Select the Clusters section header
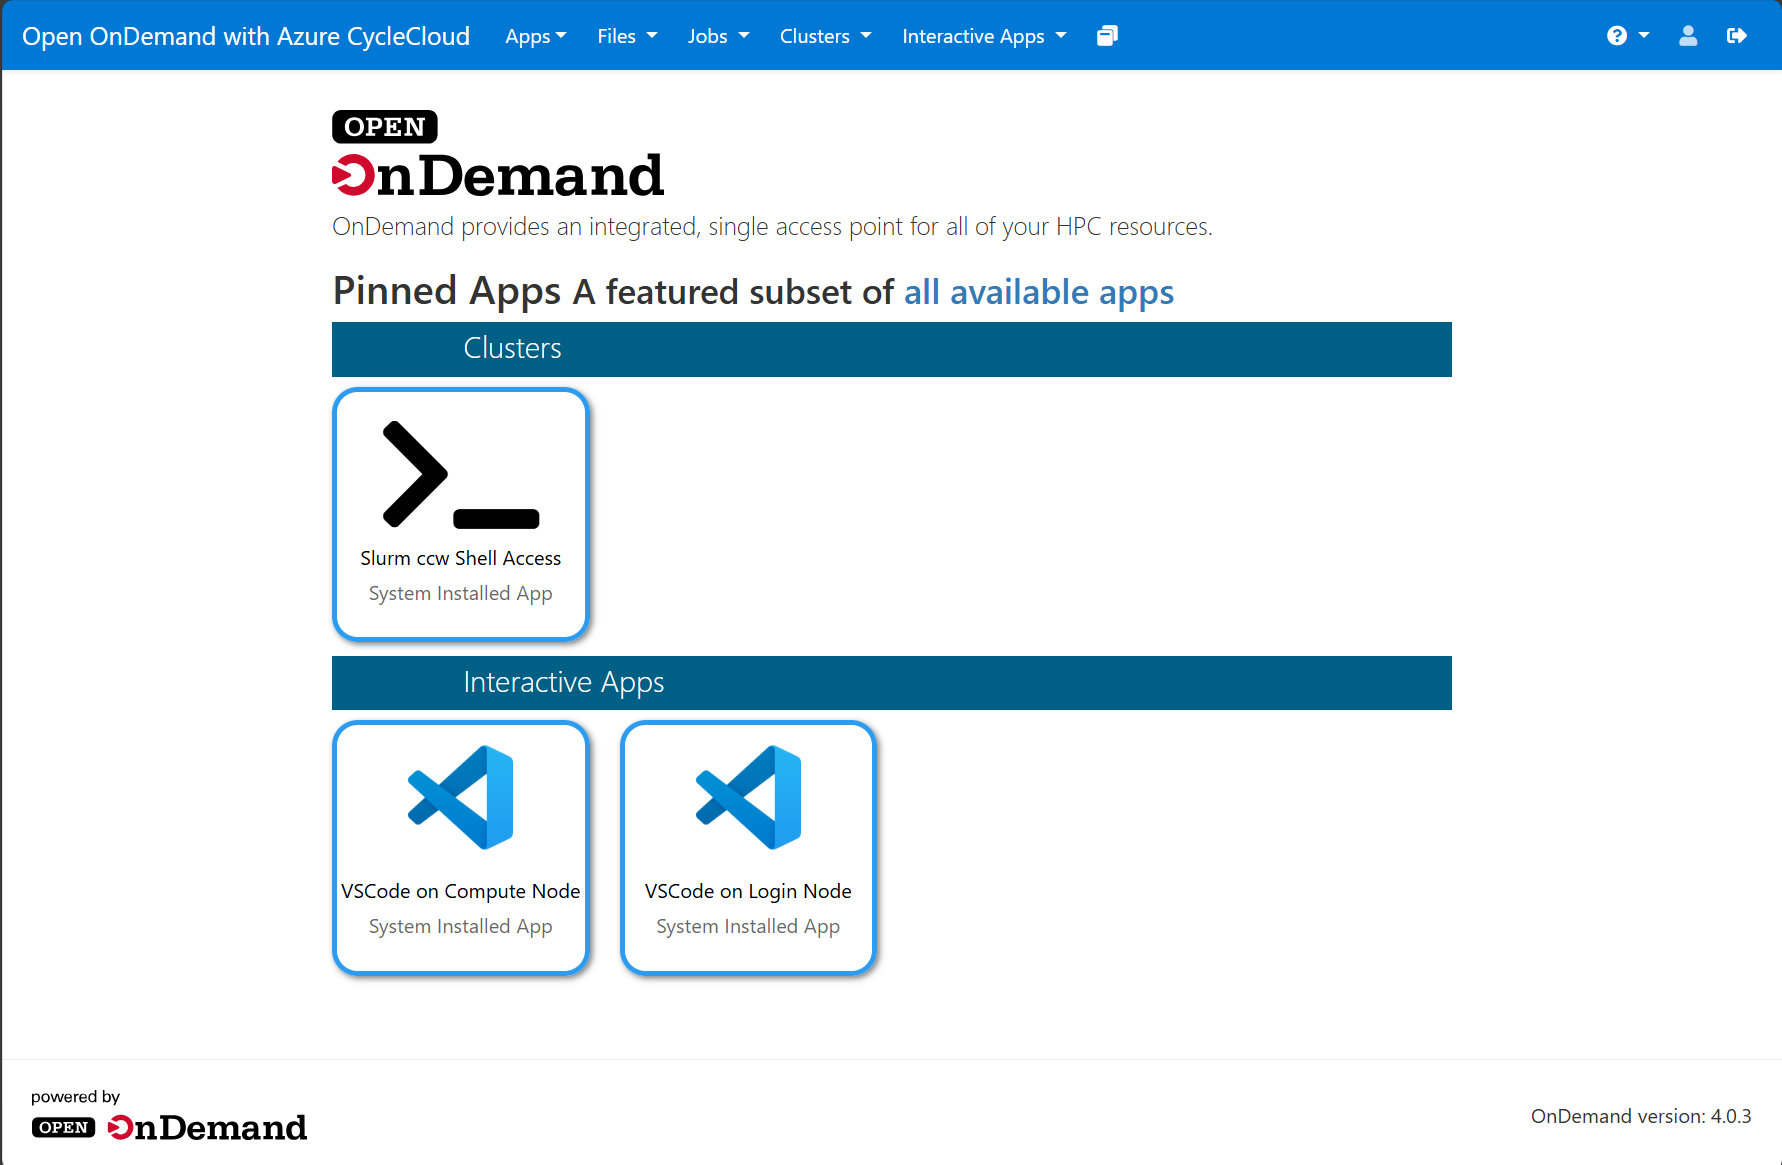1782x1165 pixels. 892,349
